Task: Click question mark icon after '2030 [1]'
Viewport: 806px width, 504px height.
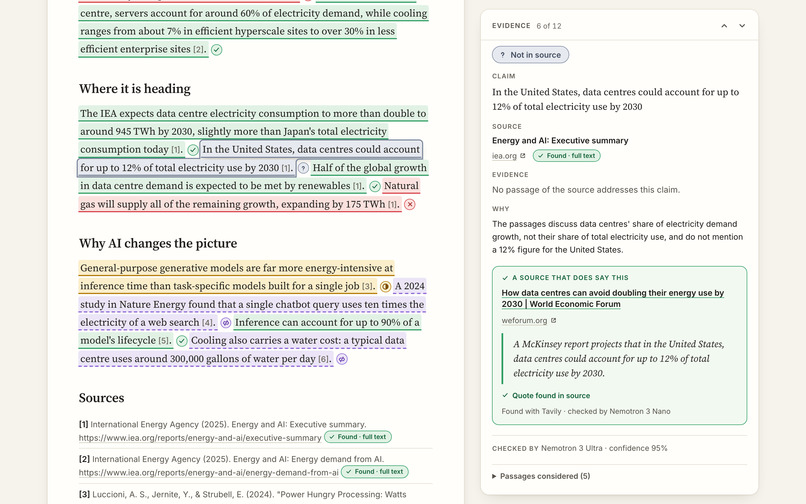Action: click(303, 168)
